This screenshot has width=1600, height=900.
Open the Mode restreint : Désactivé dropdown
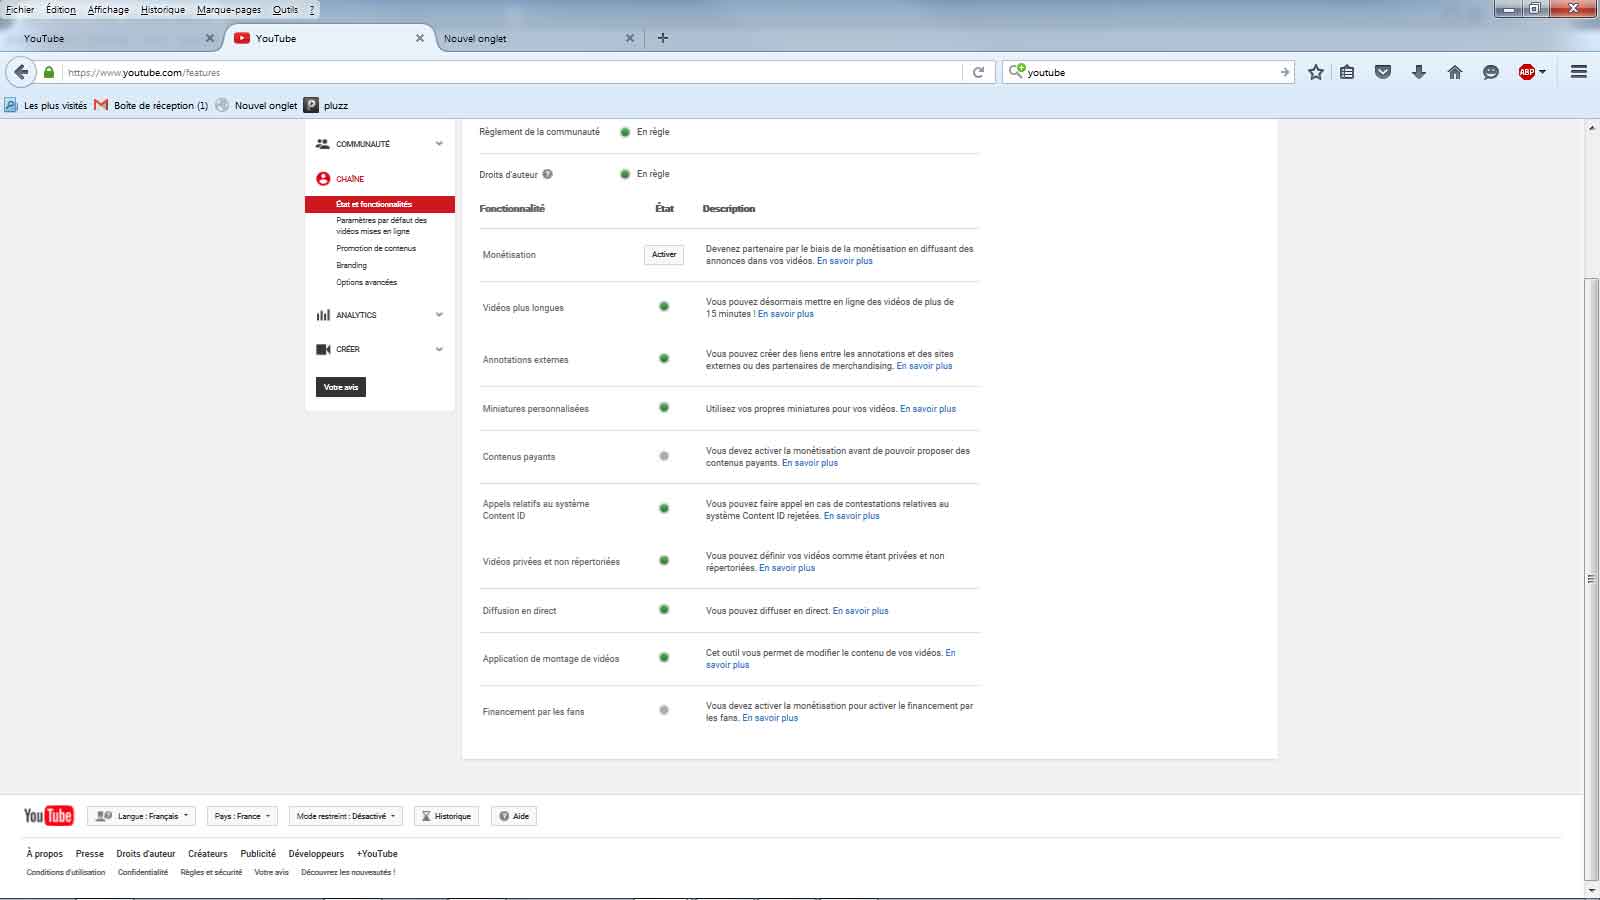[346, 816]
